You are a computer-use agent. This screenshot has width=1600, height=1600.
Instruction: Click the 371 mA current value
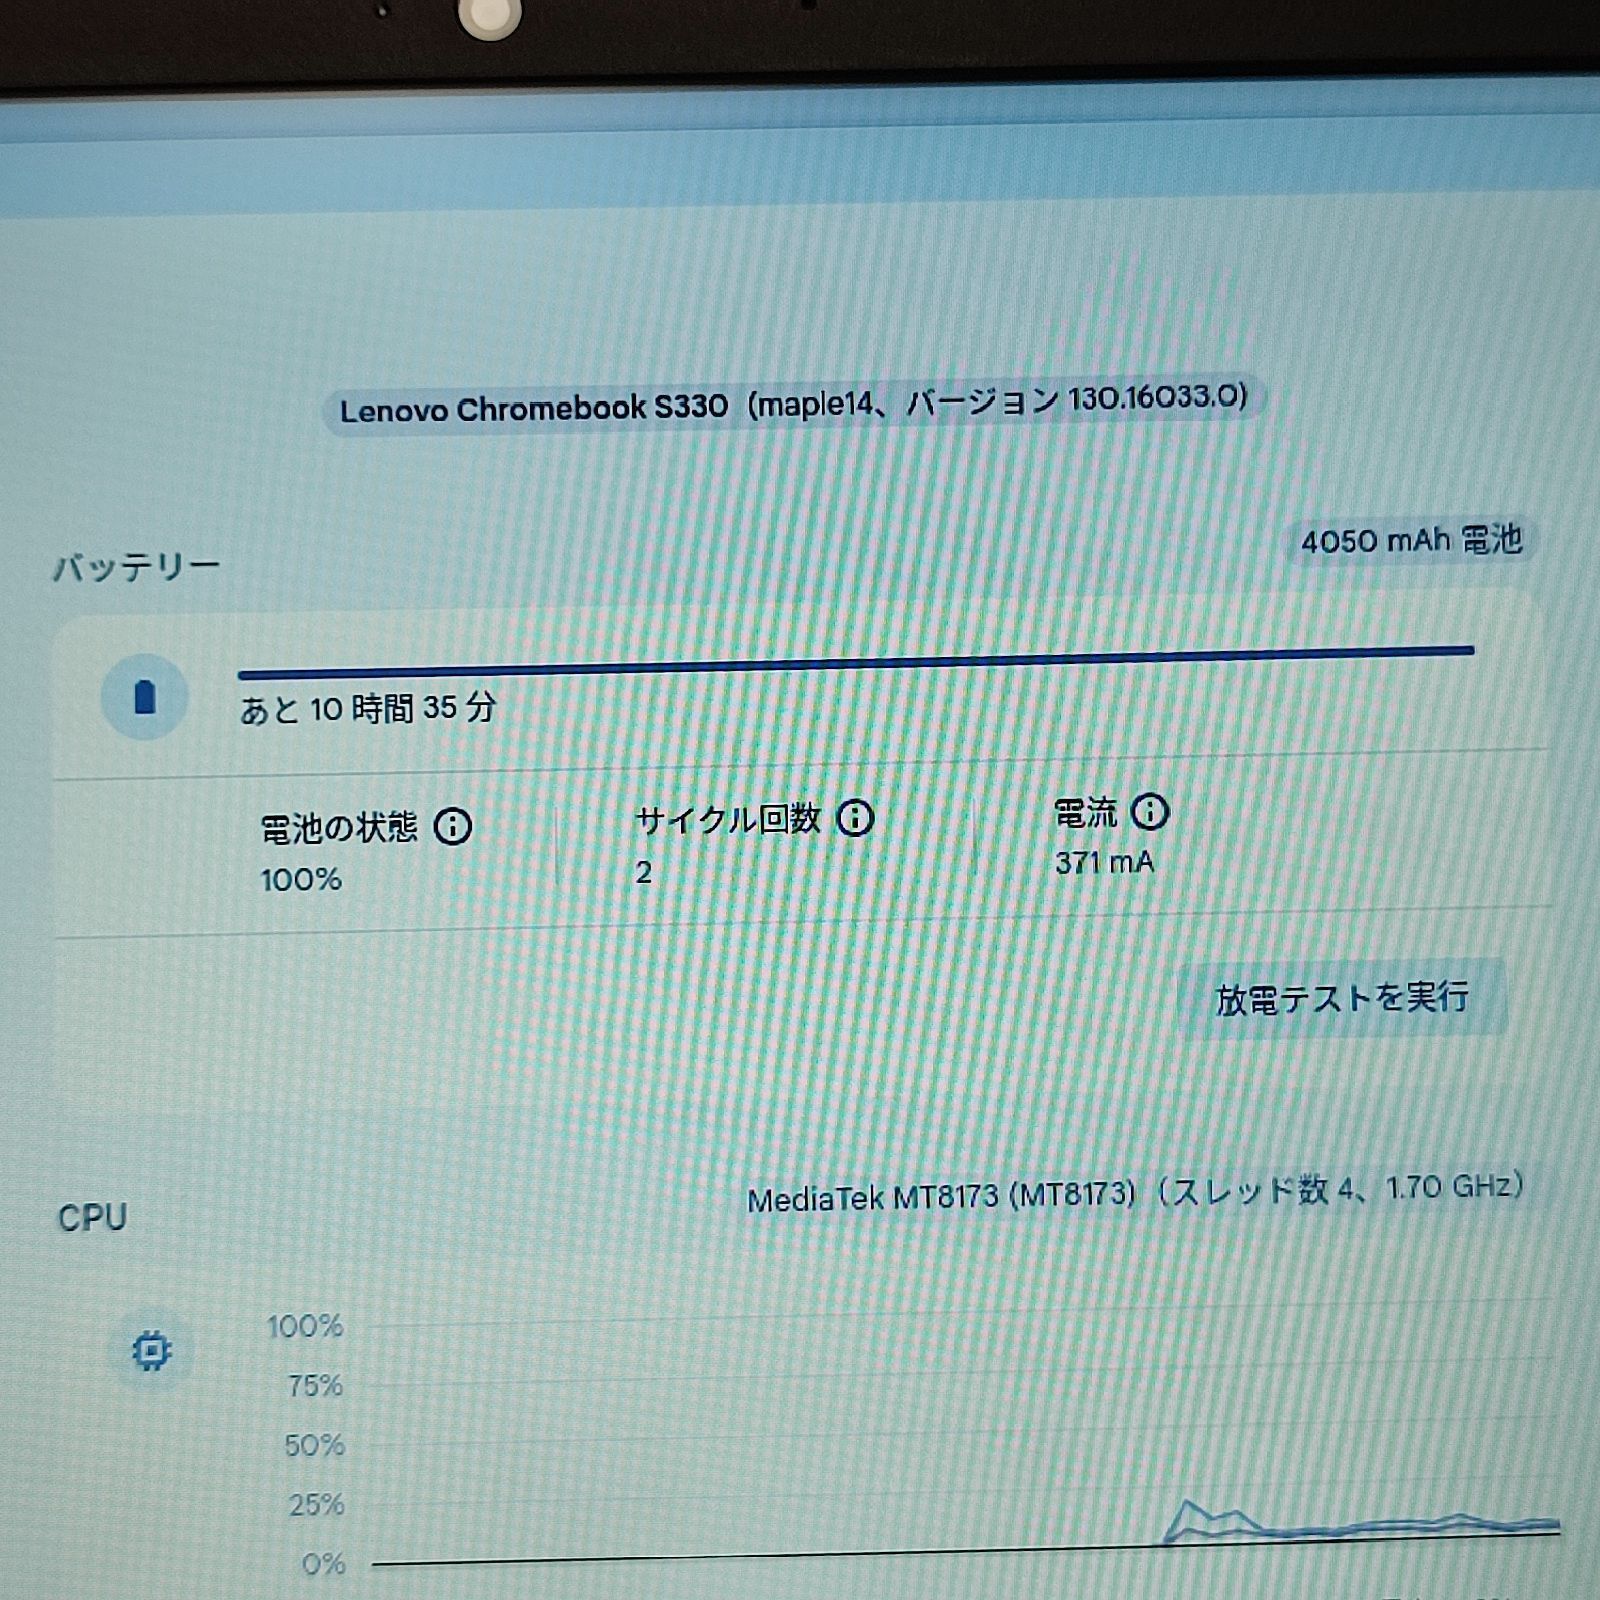click(1104, 862)
